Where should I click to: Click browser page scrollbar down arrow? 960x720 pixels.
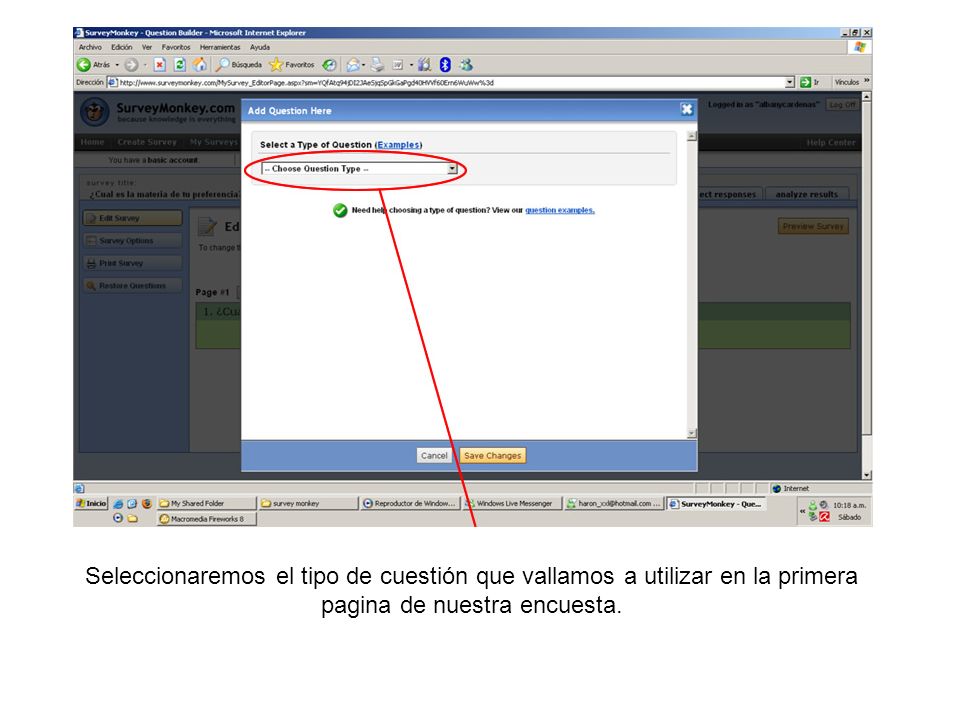pos(866,474)
